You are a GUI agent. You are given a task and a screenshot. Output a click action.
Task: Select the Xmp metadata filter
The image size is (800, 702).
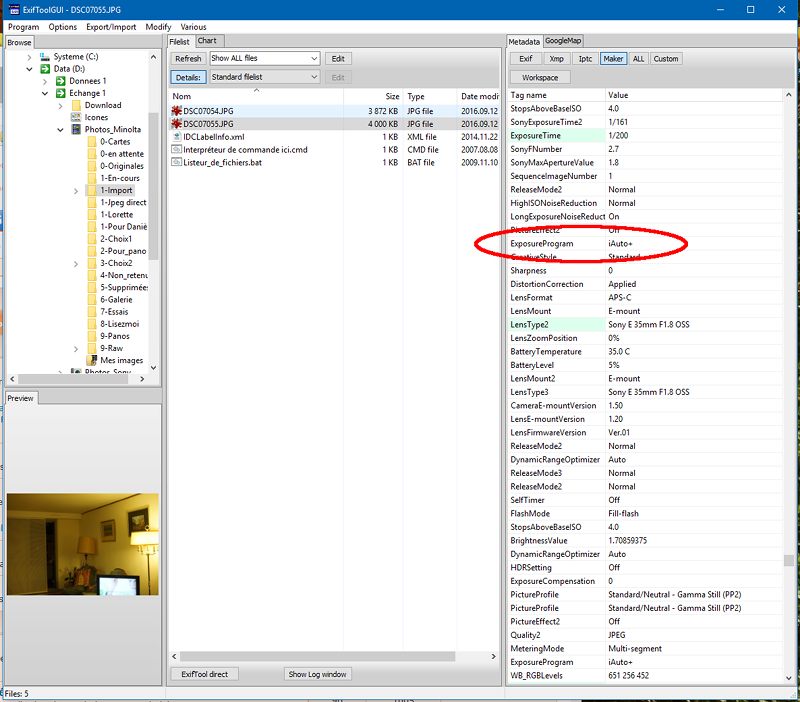pyautogui.click(x=556, y=59)
